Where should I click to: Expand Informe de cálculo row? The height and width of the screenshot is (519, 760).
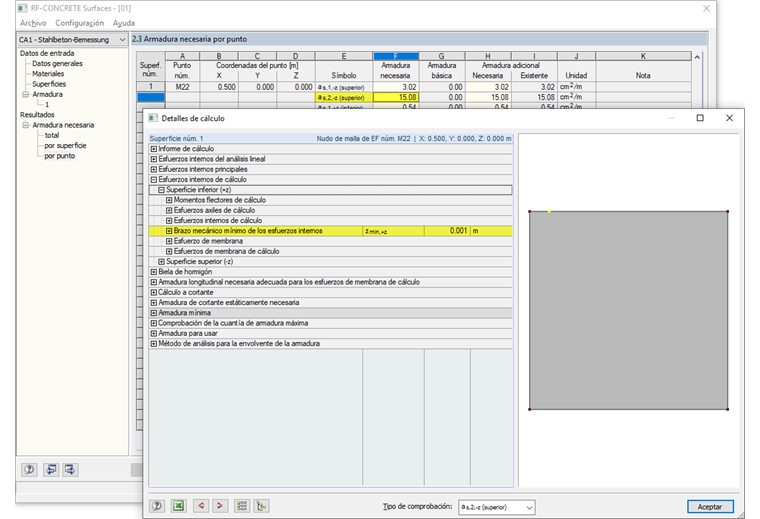(x=154, y=149)
